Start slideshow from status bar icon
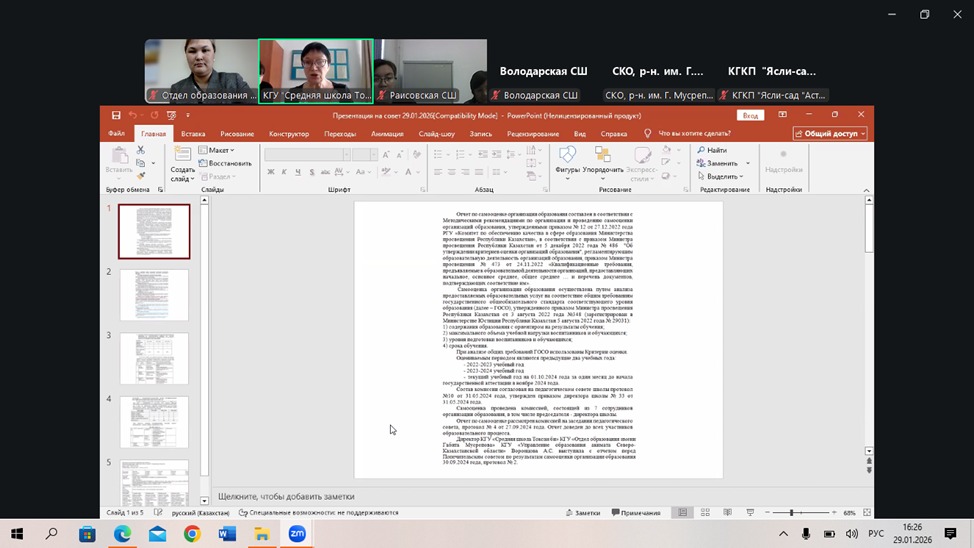 (x=749, y=513)
